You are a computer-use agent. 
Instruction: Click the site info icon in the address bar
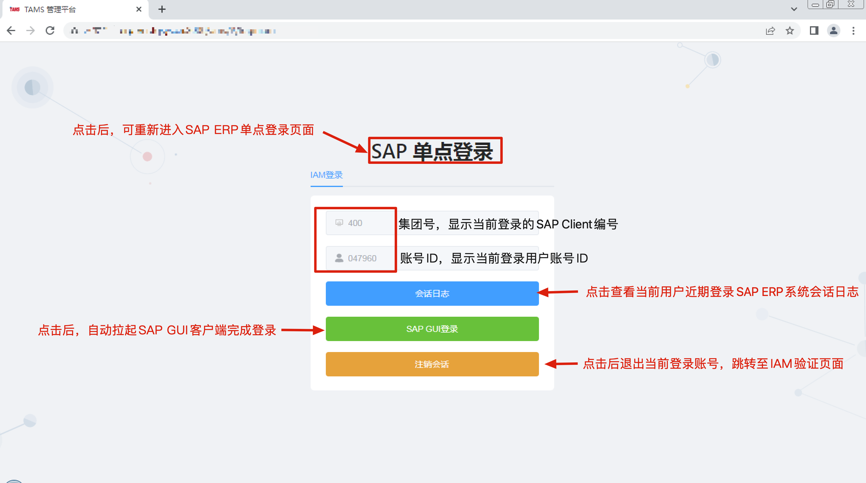point(75,31)
